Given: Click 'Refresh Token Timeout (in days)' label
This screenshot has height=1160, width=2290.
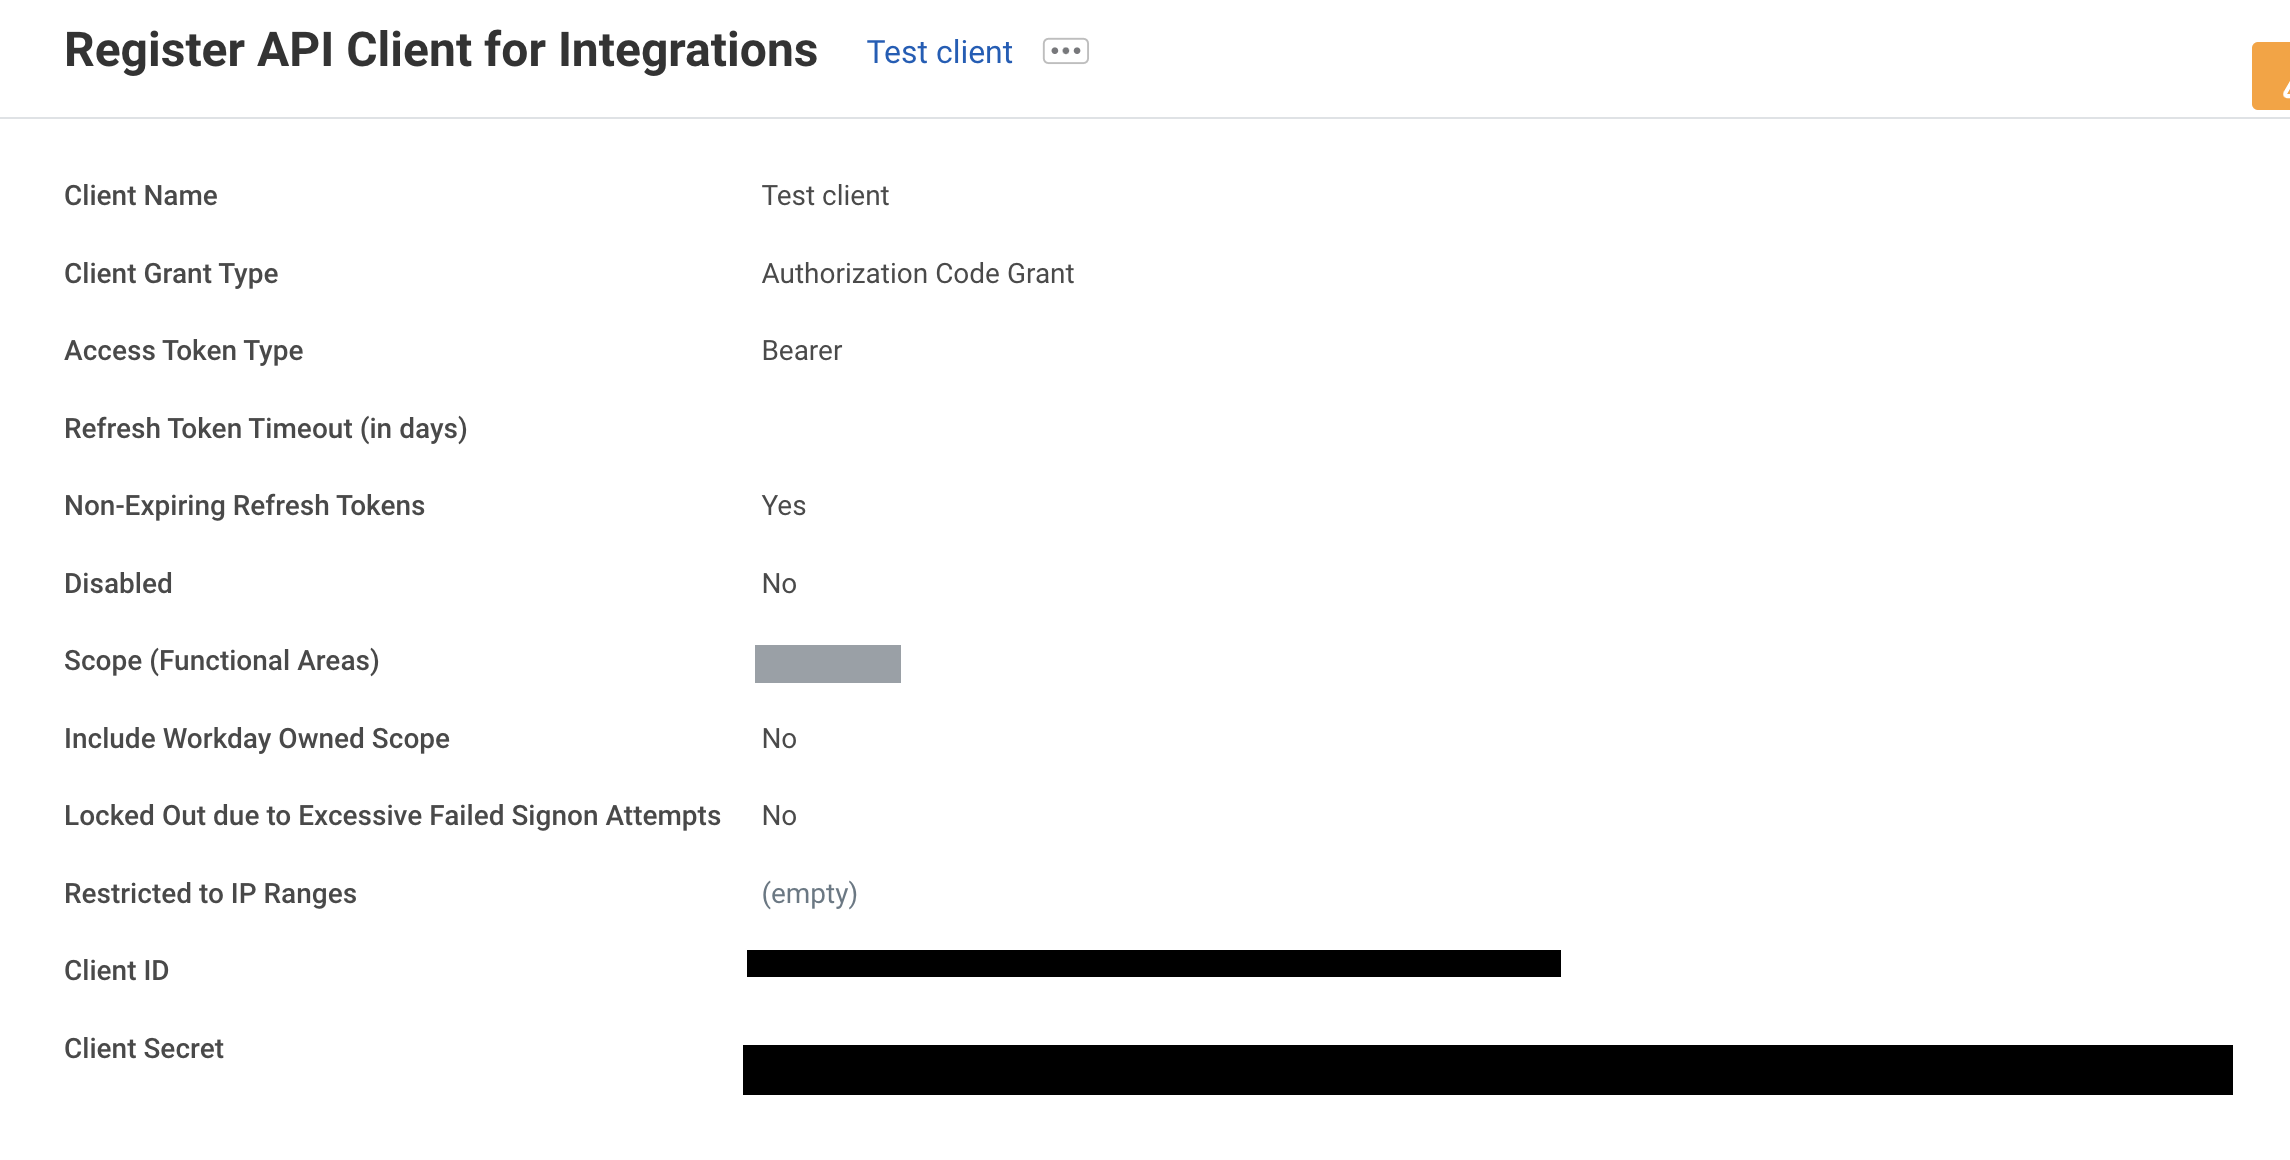Looking at the screenshot, I should [x=265, y=429].
